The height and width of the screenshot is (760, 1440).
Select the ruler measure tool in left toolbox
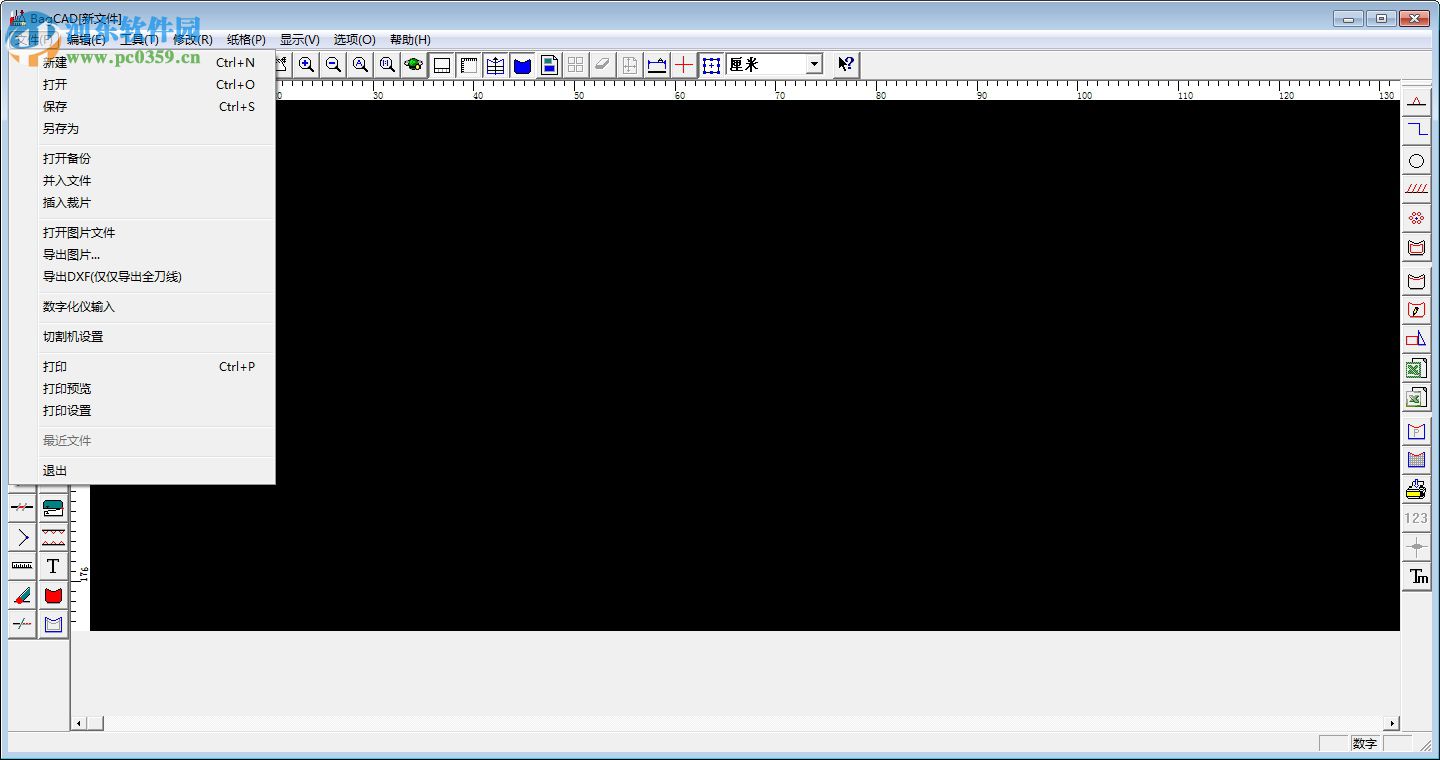pyautogui.click(x=22, y=566)
